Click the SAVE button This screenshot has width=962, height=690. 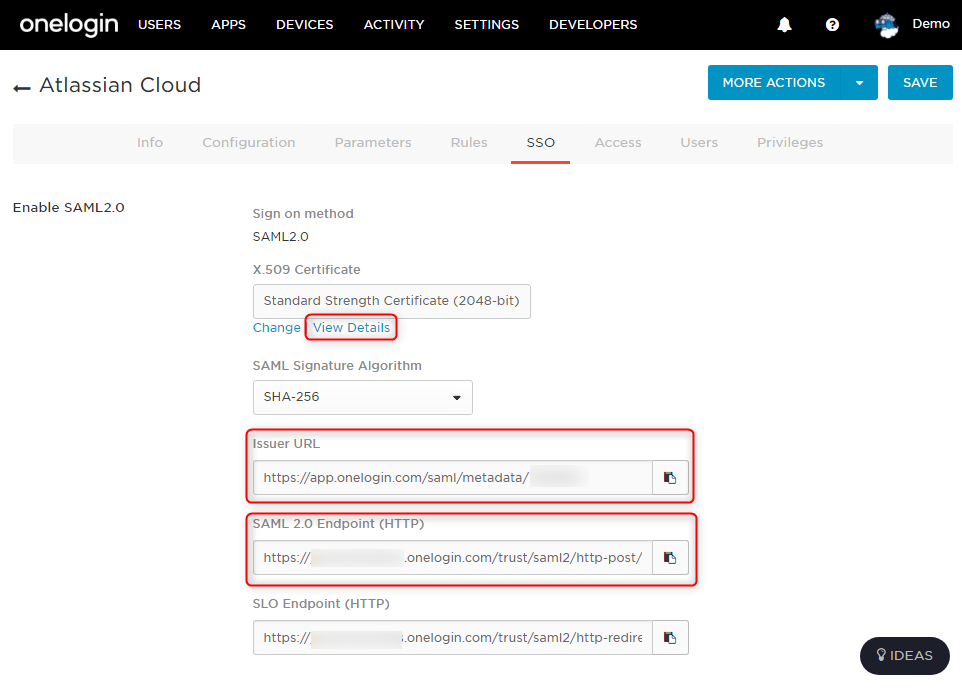pos(920,83)
